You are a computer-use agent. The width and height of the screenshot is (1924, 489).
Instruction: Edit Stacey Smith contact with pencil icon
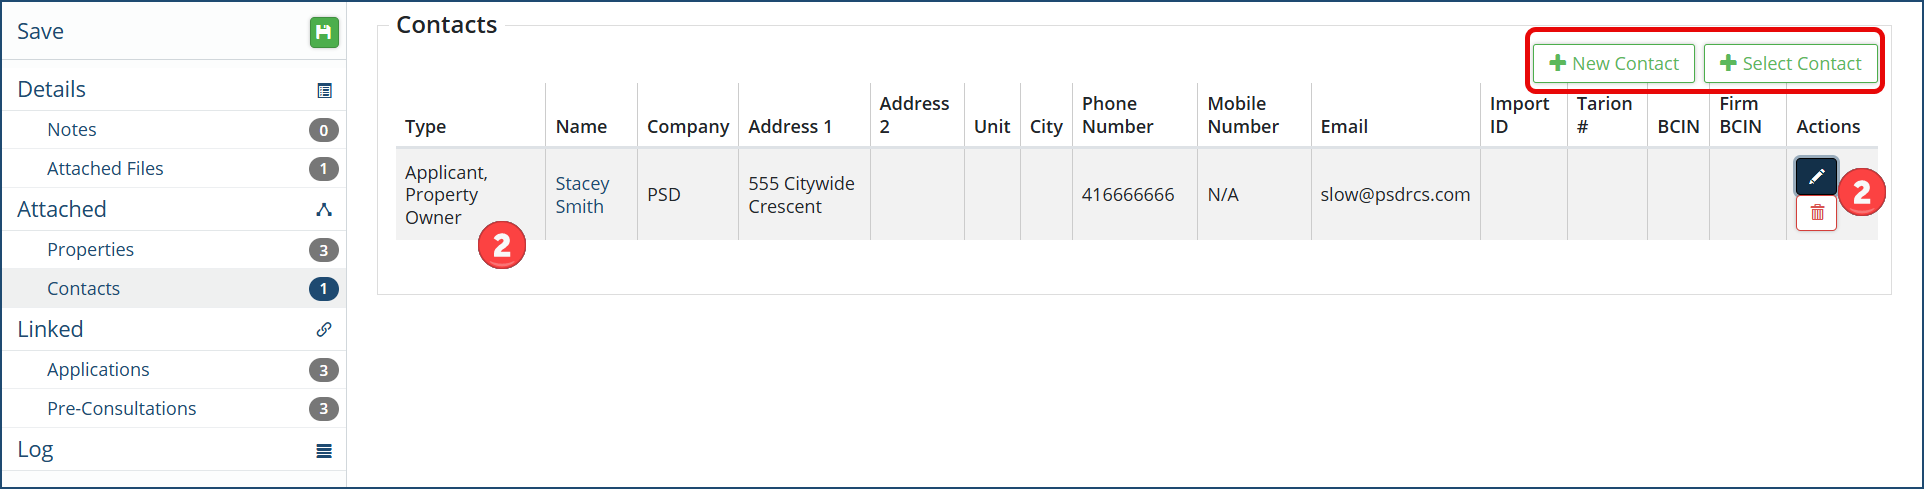(x=1816, y=176)
